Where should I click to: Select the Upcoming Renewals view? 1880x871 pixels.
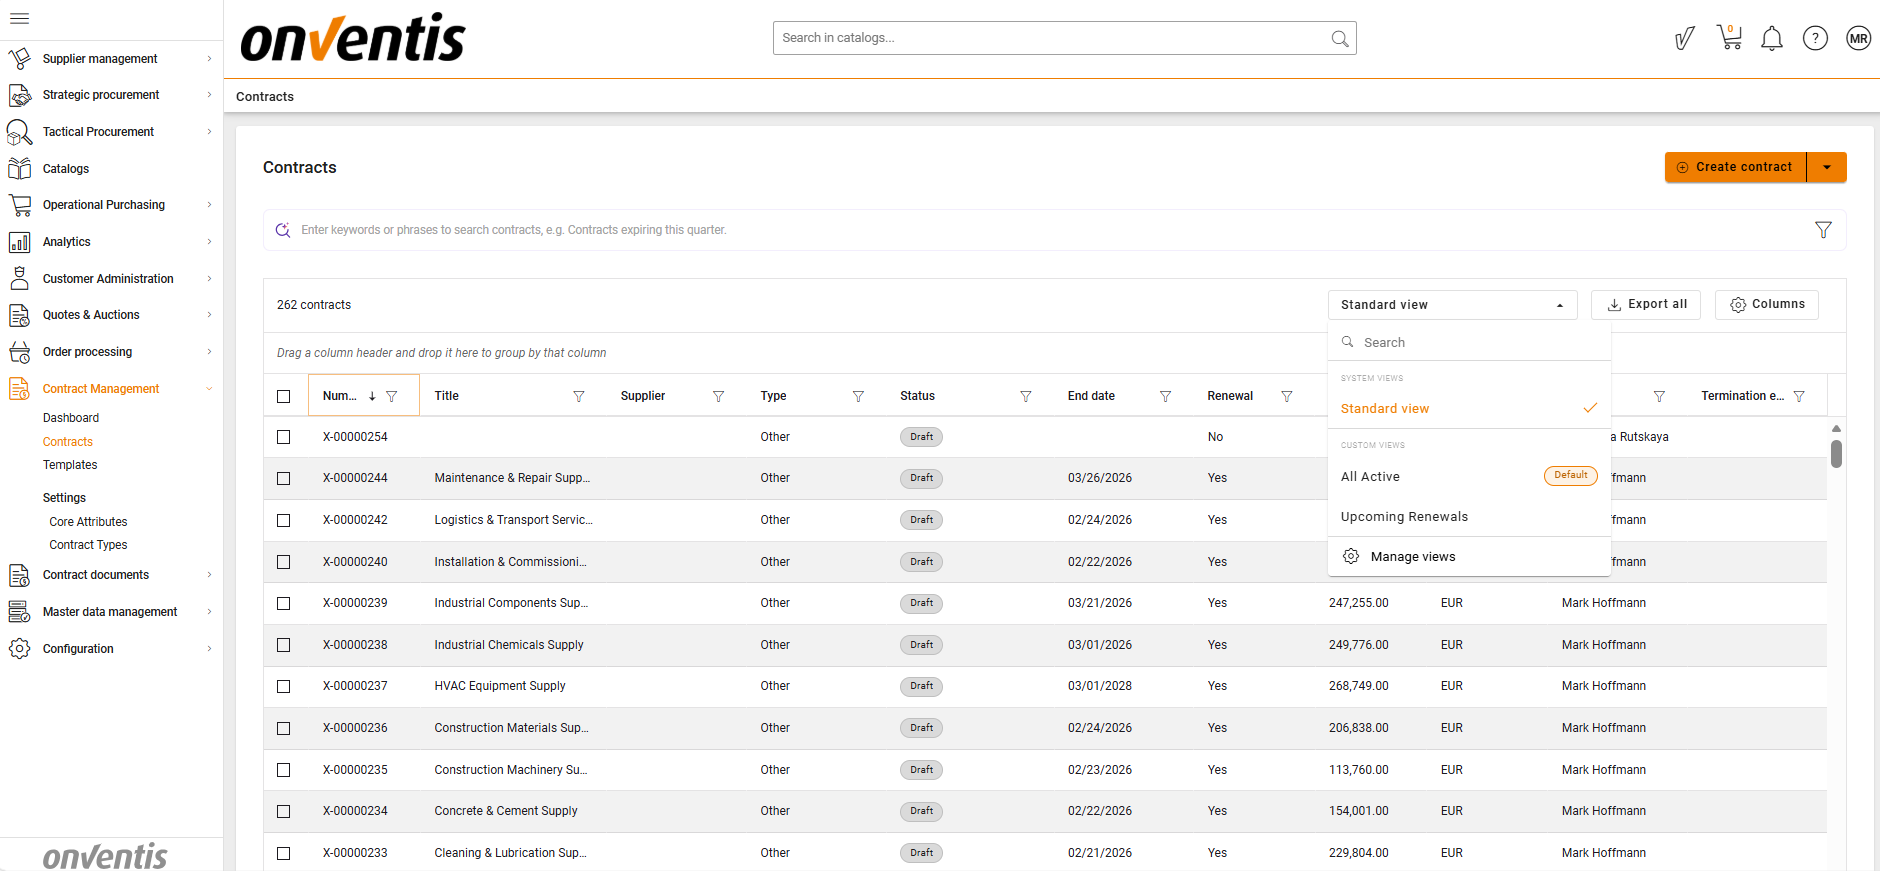coord(1404,517)
